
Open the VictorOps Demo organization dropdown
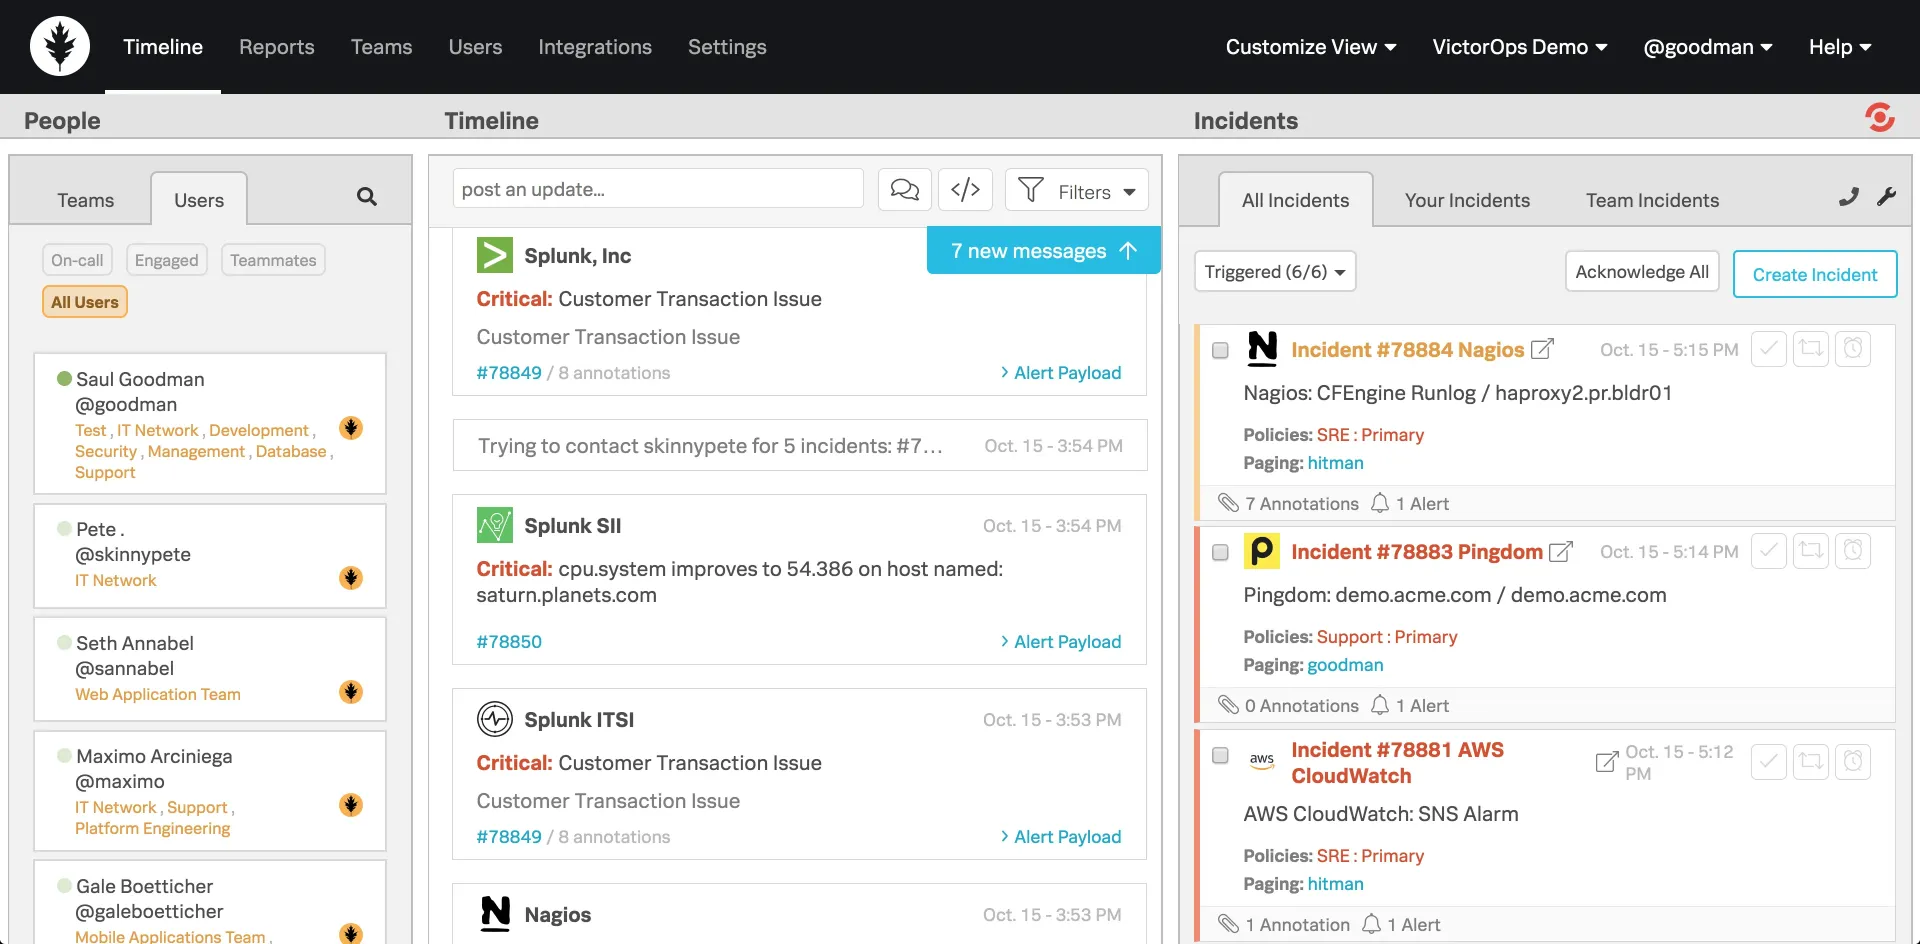point(1520,47)
